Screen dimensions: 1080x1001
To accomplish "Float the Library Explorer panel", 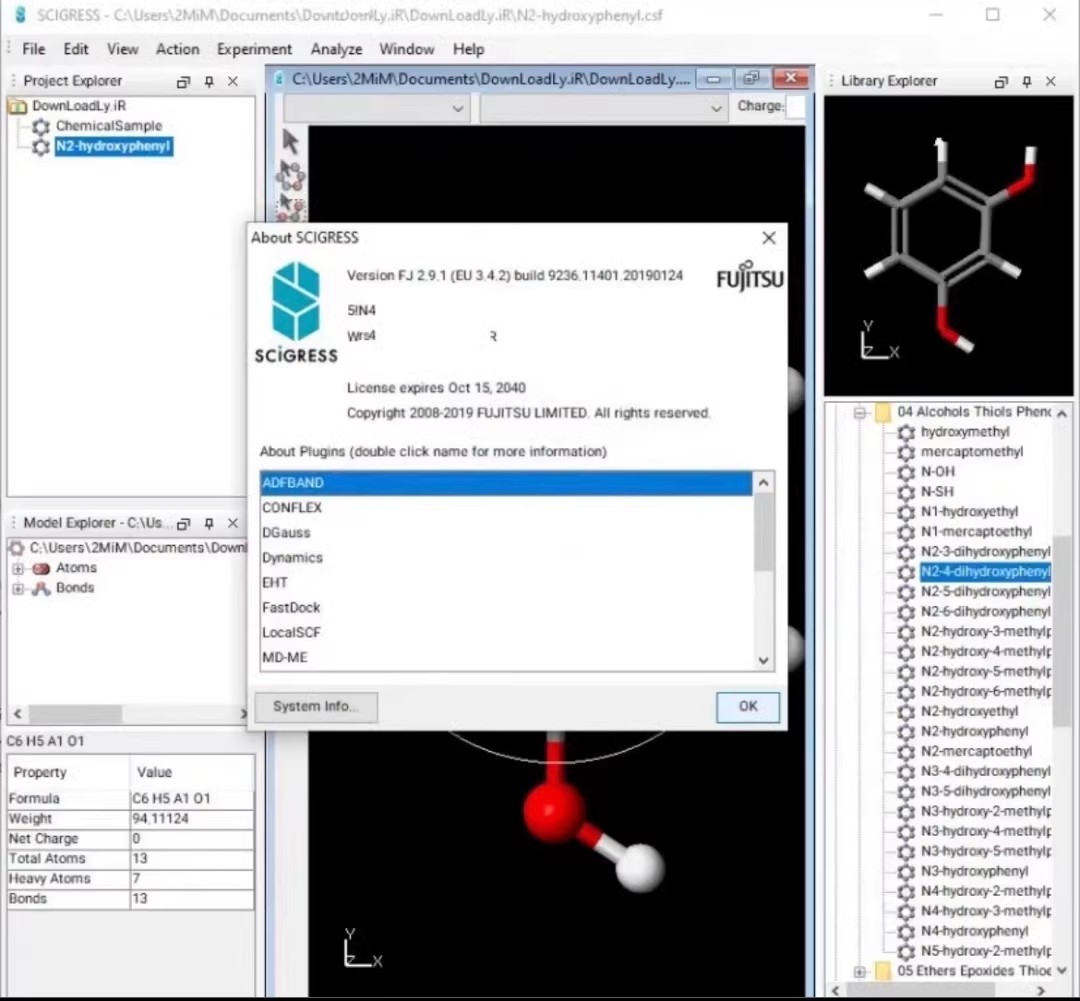I will 1001,81.
